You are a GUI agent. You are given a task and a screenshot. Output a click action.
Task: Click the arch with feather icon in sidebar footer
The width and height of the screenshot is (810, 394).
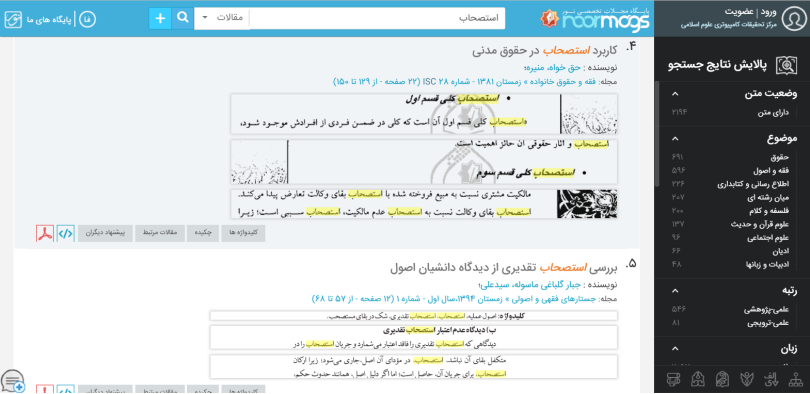point(721,380)
